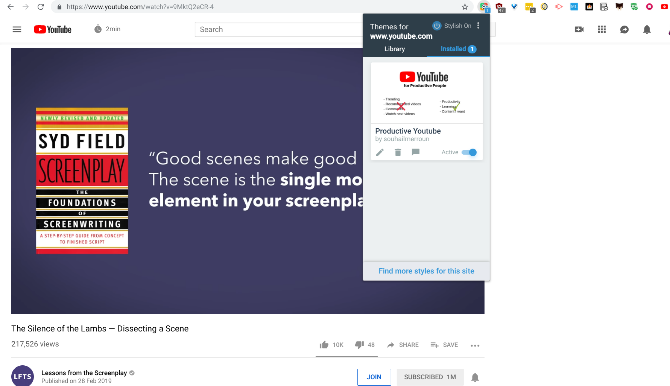Screen dimensions: 670x386
Task: Open comments for Productive Youtube style
Action: tap(415, 152)
